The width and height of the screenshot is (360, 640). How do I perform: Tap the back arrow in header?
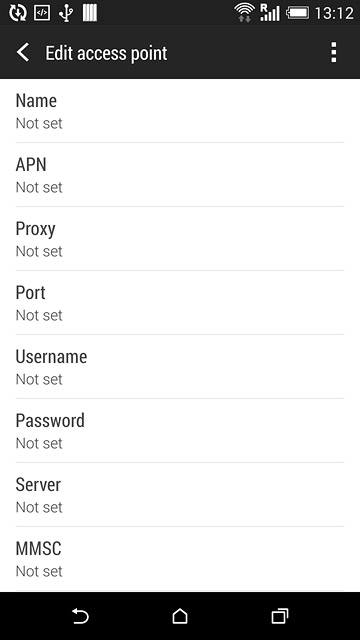point(23,53)
